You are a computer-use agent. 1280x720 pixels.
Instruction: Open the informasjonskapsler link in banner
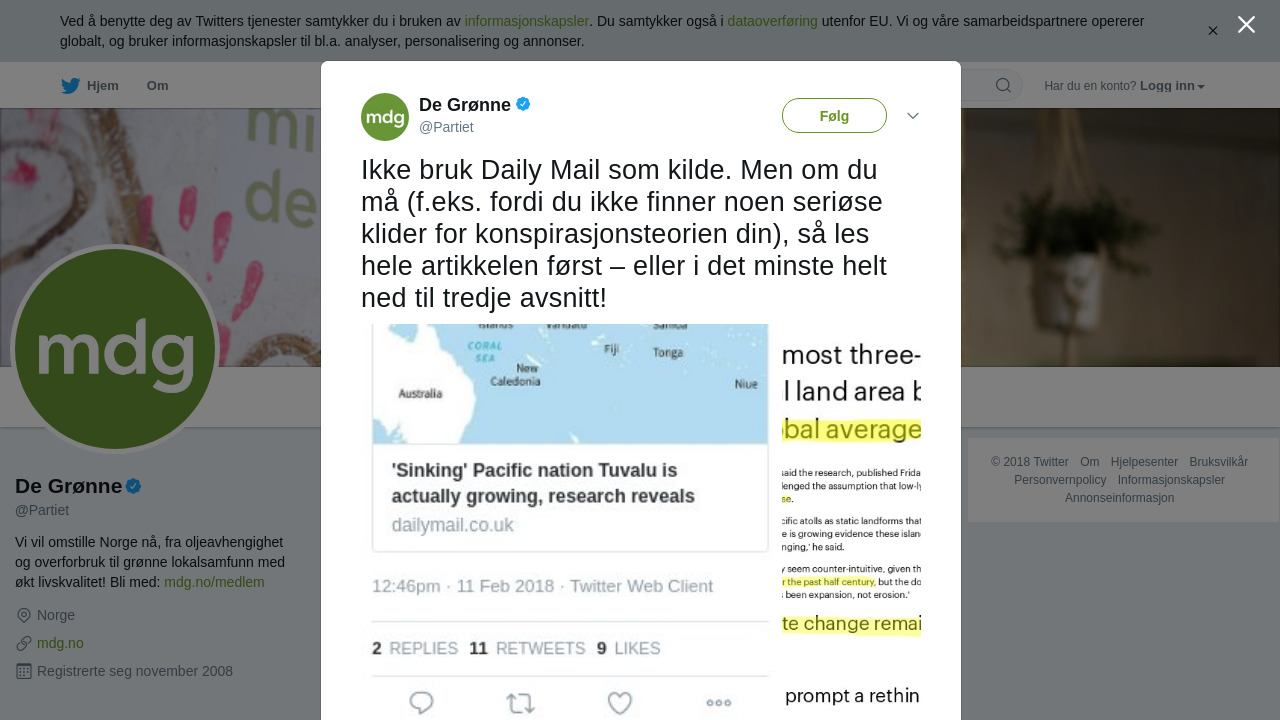pos(526,21)
